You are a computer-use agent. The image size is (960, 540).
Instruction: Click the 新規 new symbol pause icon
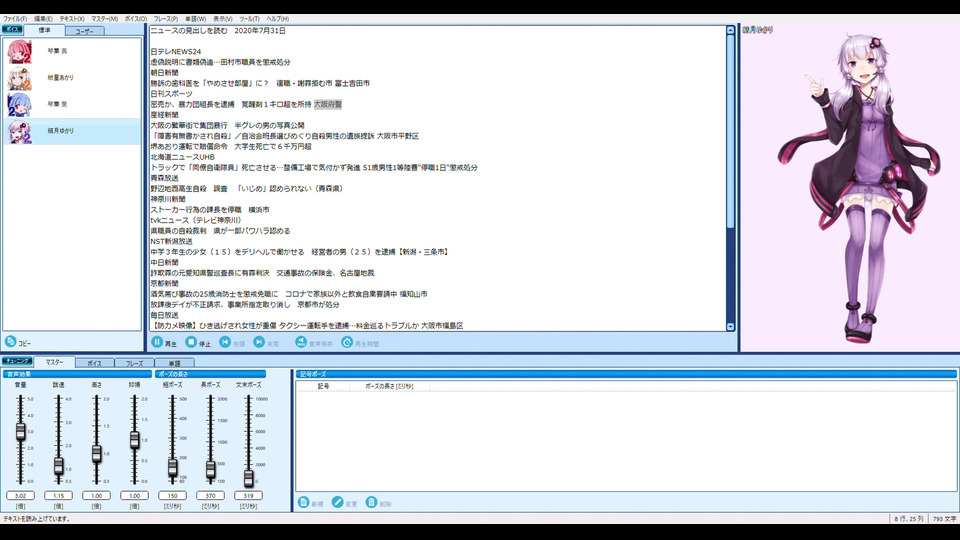(x=303, y=502)
